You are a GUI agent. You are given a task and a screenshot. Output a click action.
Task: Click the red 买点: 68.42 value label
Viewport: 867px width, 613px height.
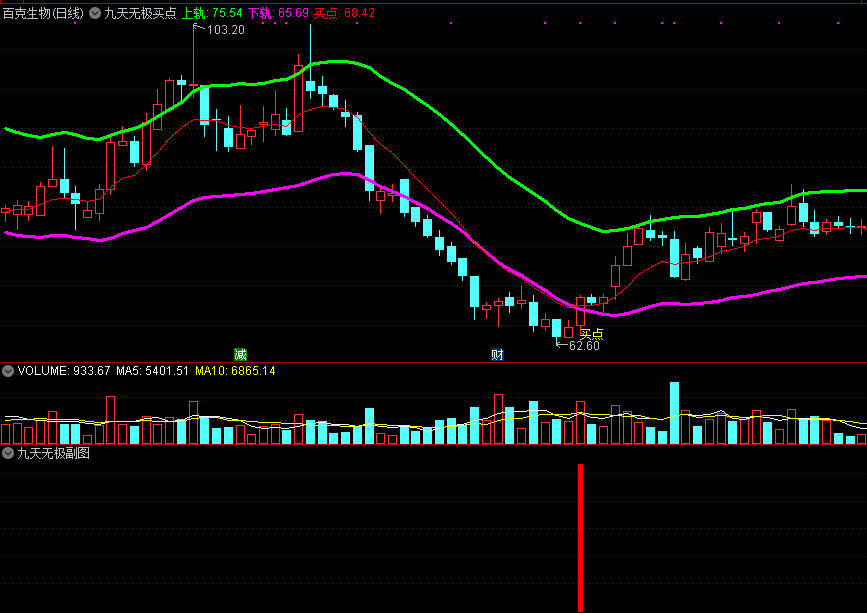tap(344, 13)
